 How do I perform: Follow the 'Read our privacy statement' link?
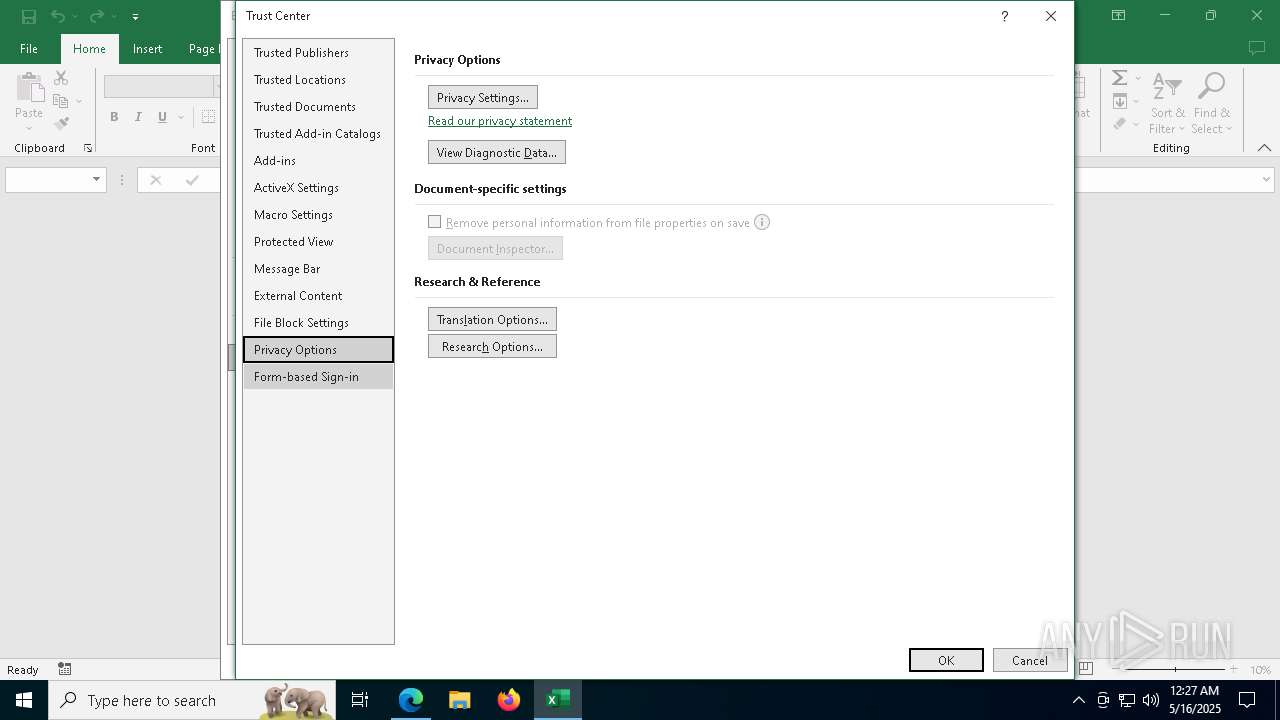click(500, 121)
